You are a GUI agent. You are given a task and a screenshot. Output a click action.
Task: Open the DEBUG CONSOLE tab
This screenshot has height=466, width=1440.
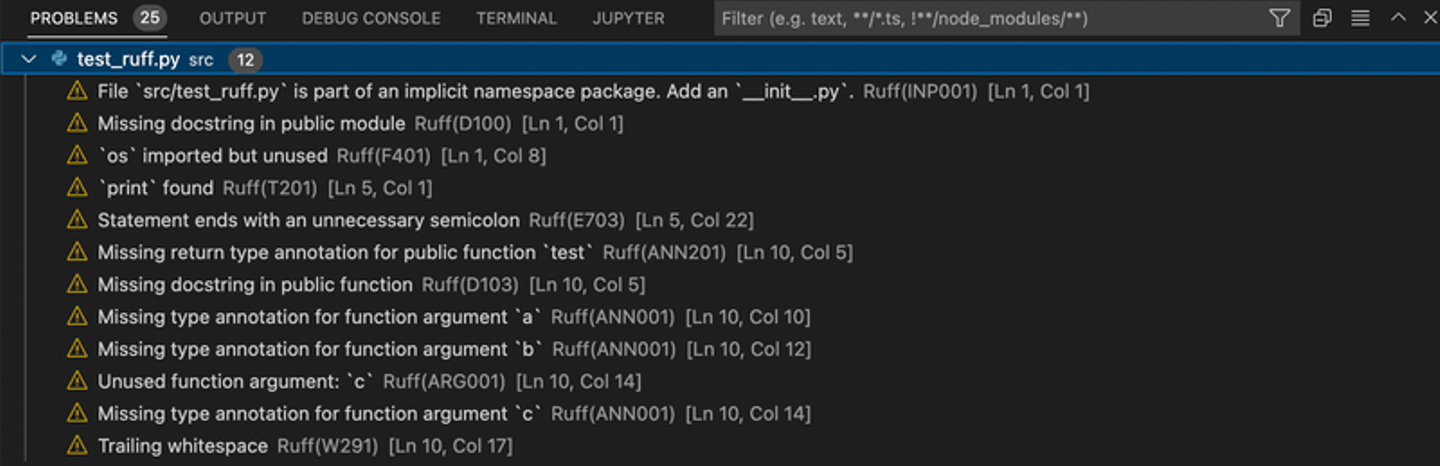click(x=371, y=18)
